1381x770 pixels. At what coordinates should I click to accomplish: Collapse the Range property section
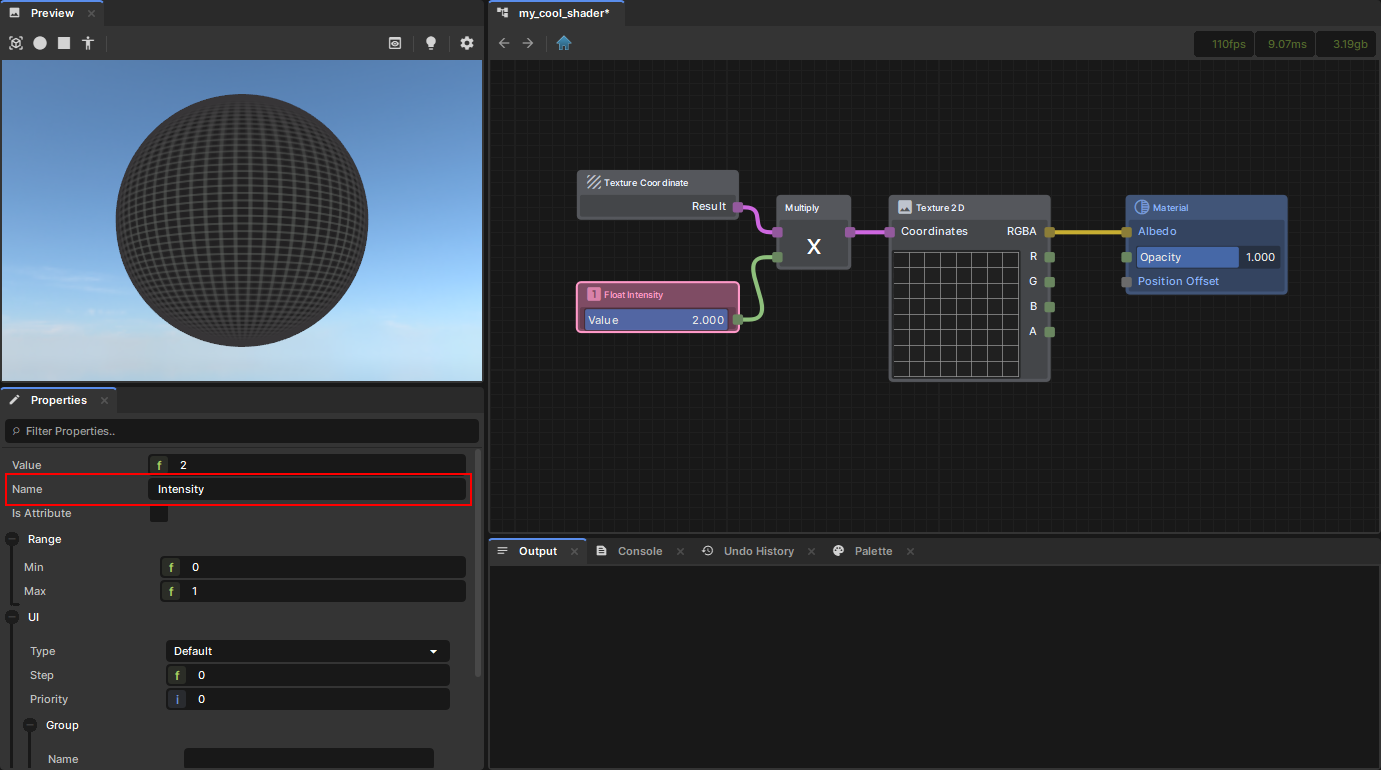[x=12, y=539]
